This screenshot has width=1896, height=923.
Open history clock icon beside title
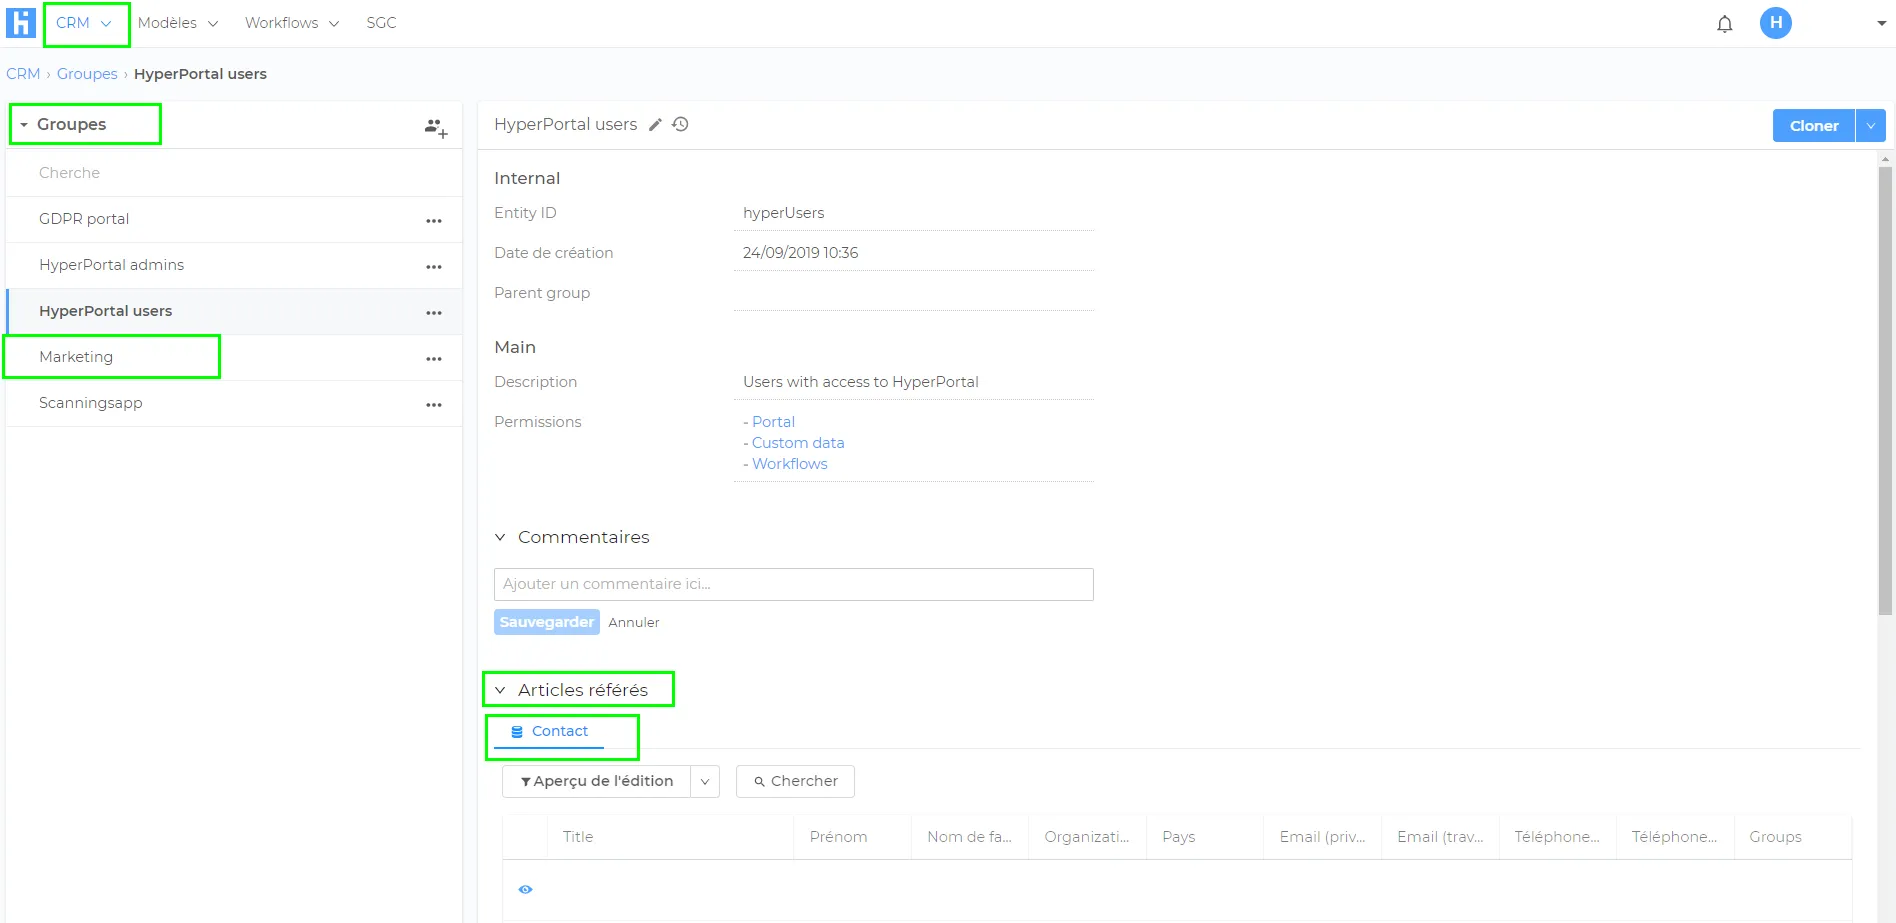coord(681,125)
